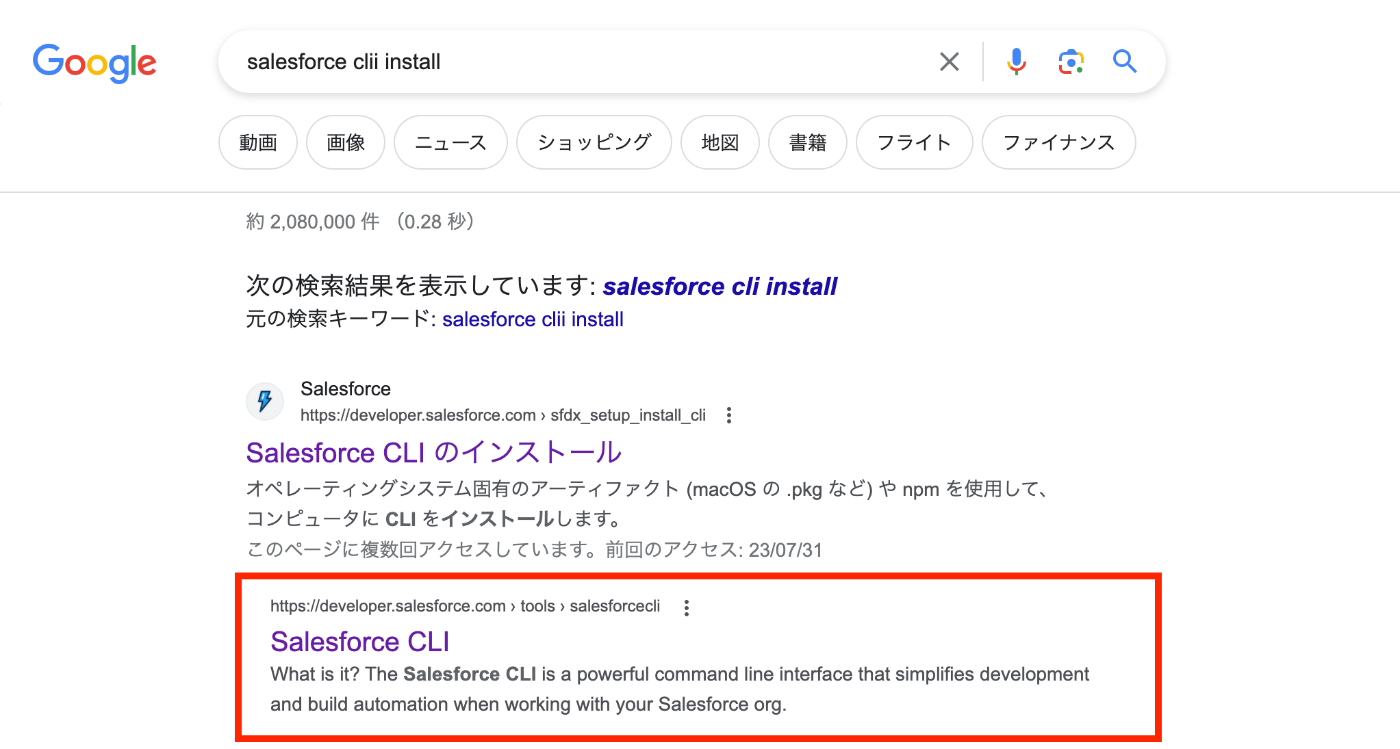The image size is (1400, 749).
Task: Select the フライト filter chip
Action: 914,143
